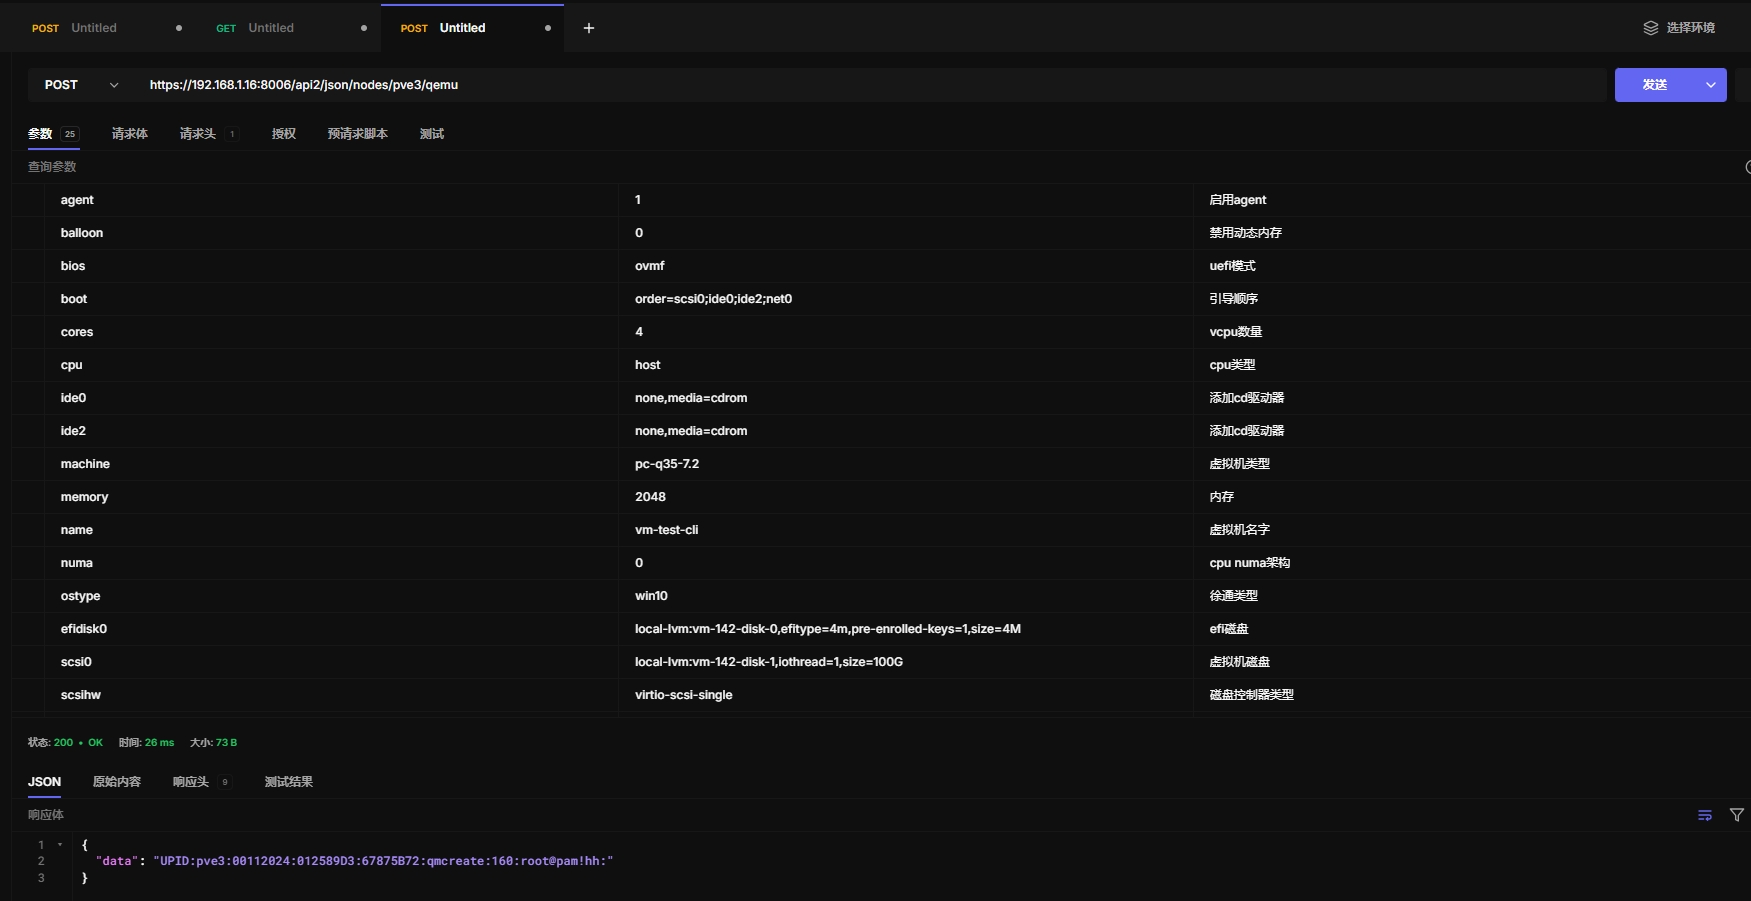Switch to the GET Untitled tab
The image size is (1751, 901).
coord(270,28)
